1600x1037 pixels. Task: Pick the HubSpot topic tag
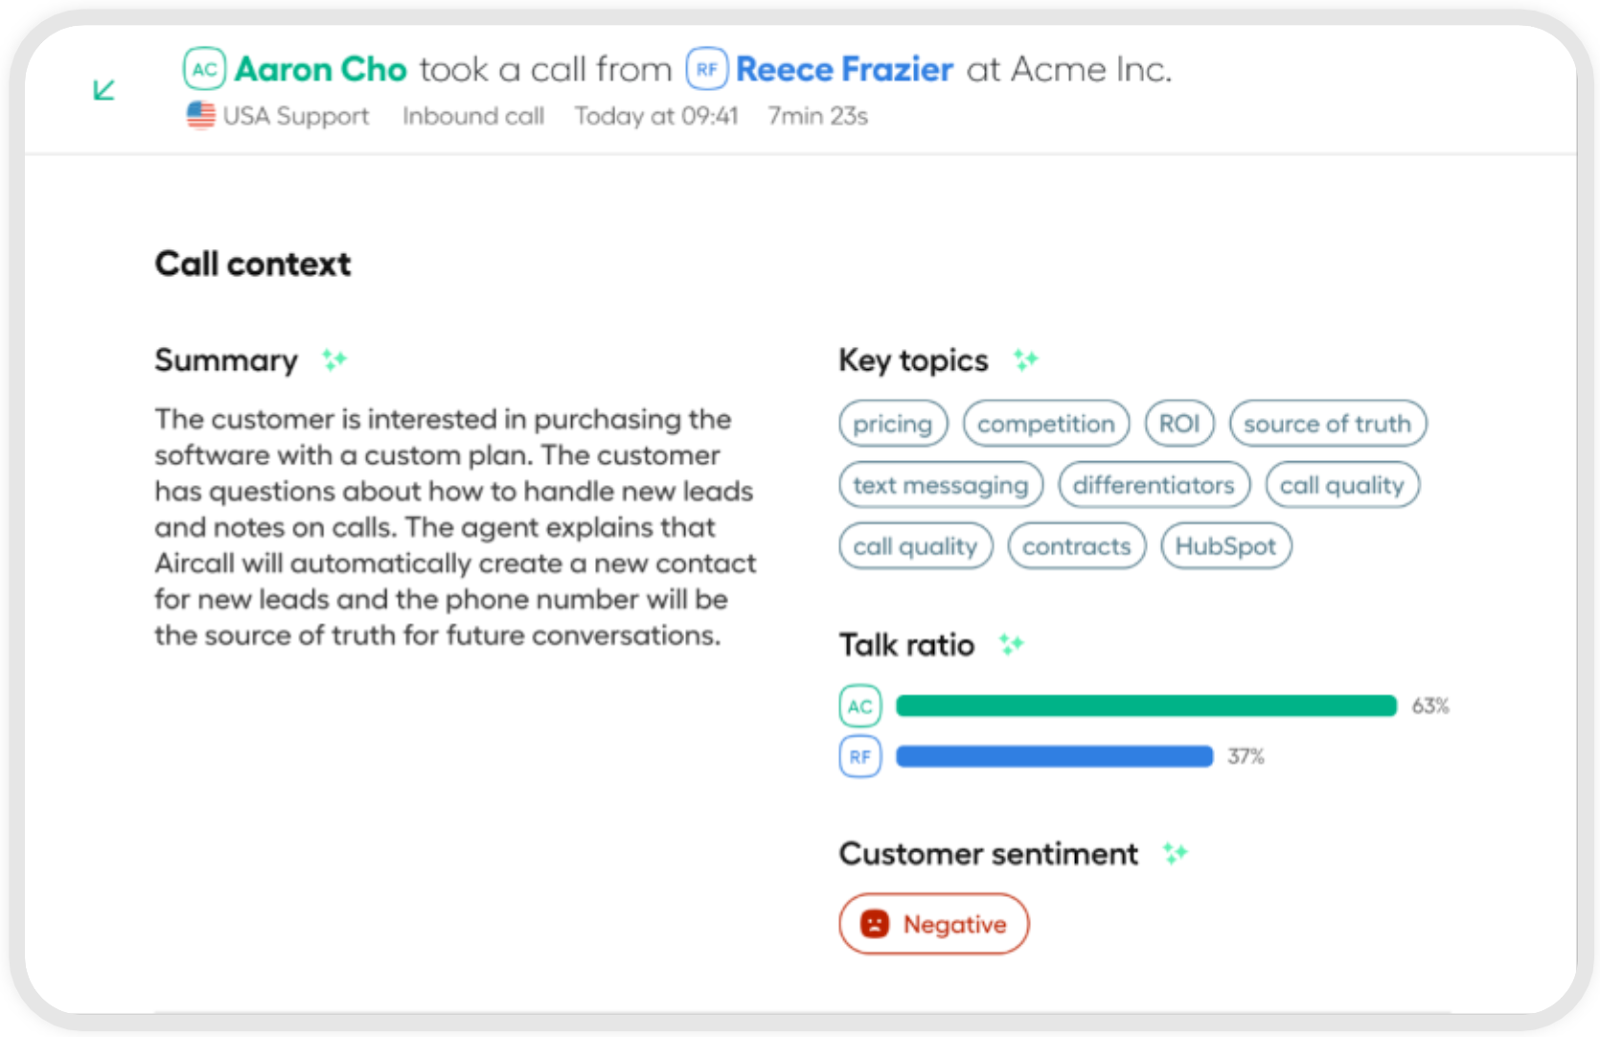point(1225,546)
